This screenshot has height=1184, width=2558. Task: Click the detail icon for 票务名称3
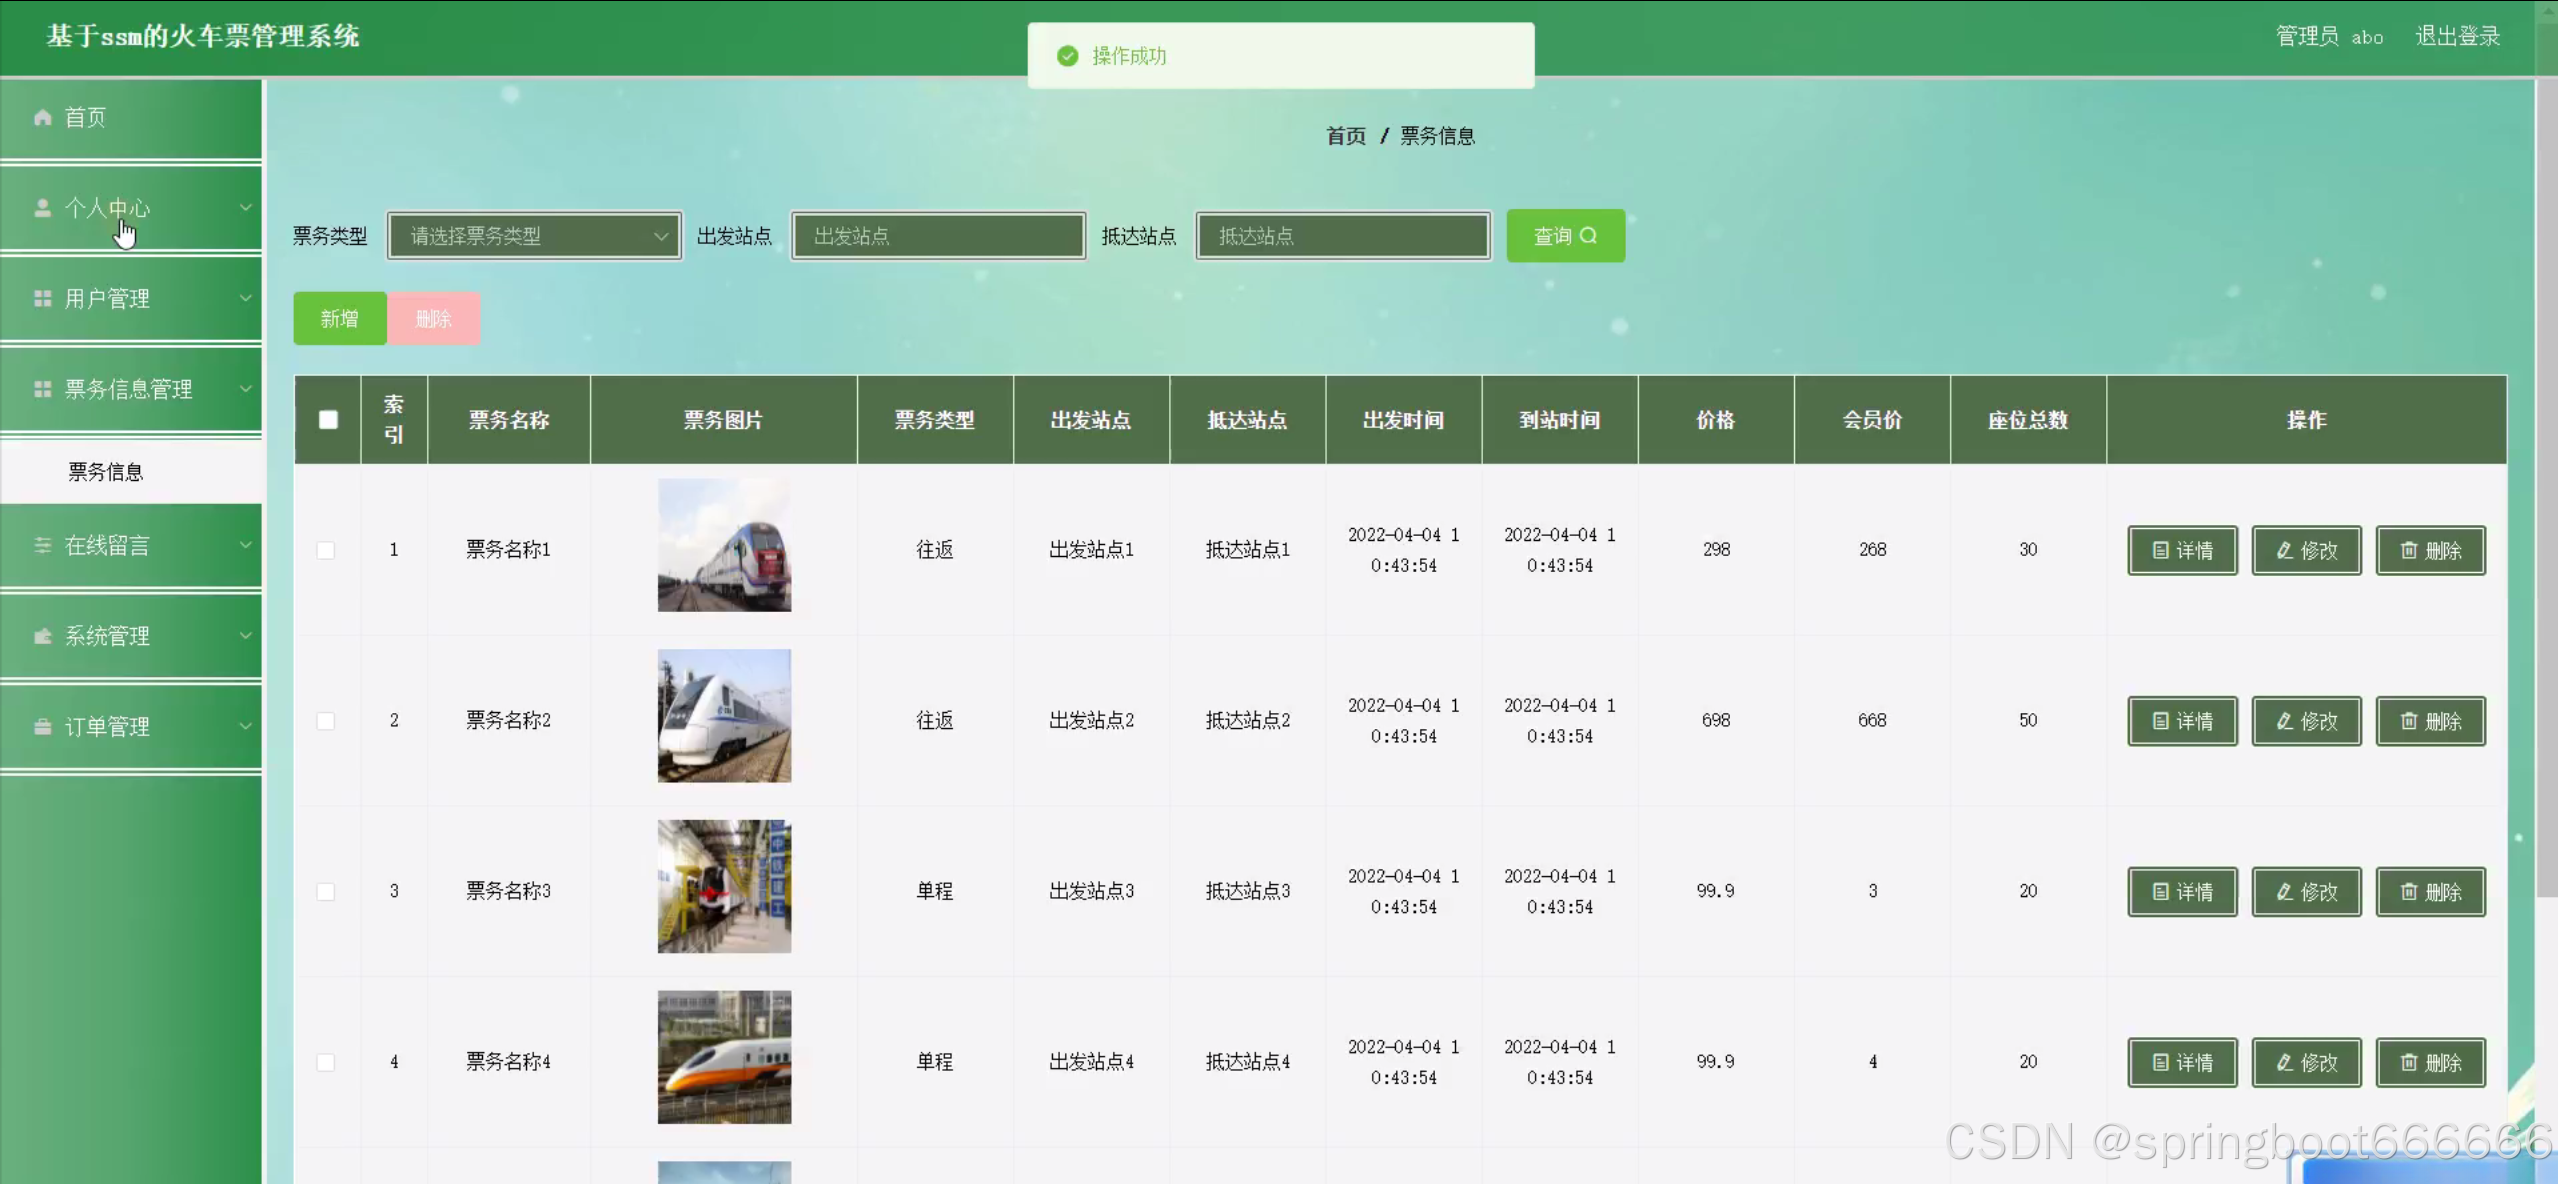coord(2160,891)
